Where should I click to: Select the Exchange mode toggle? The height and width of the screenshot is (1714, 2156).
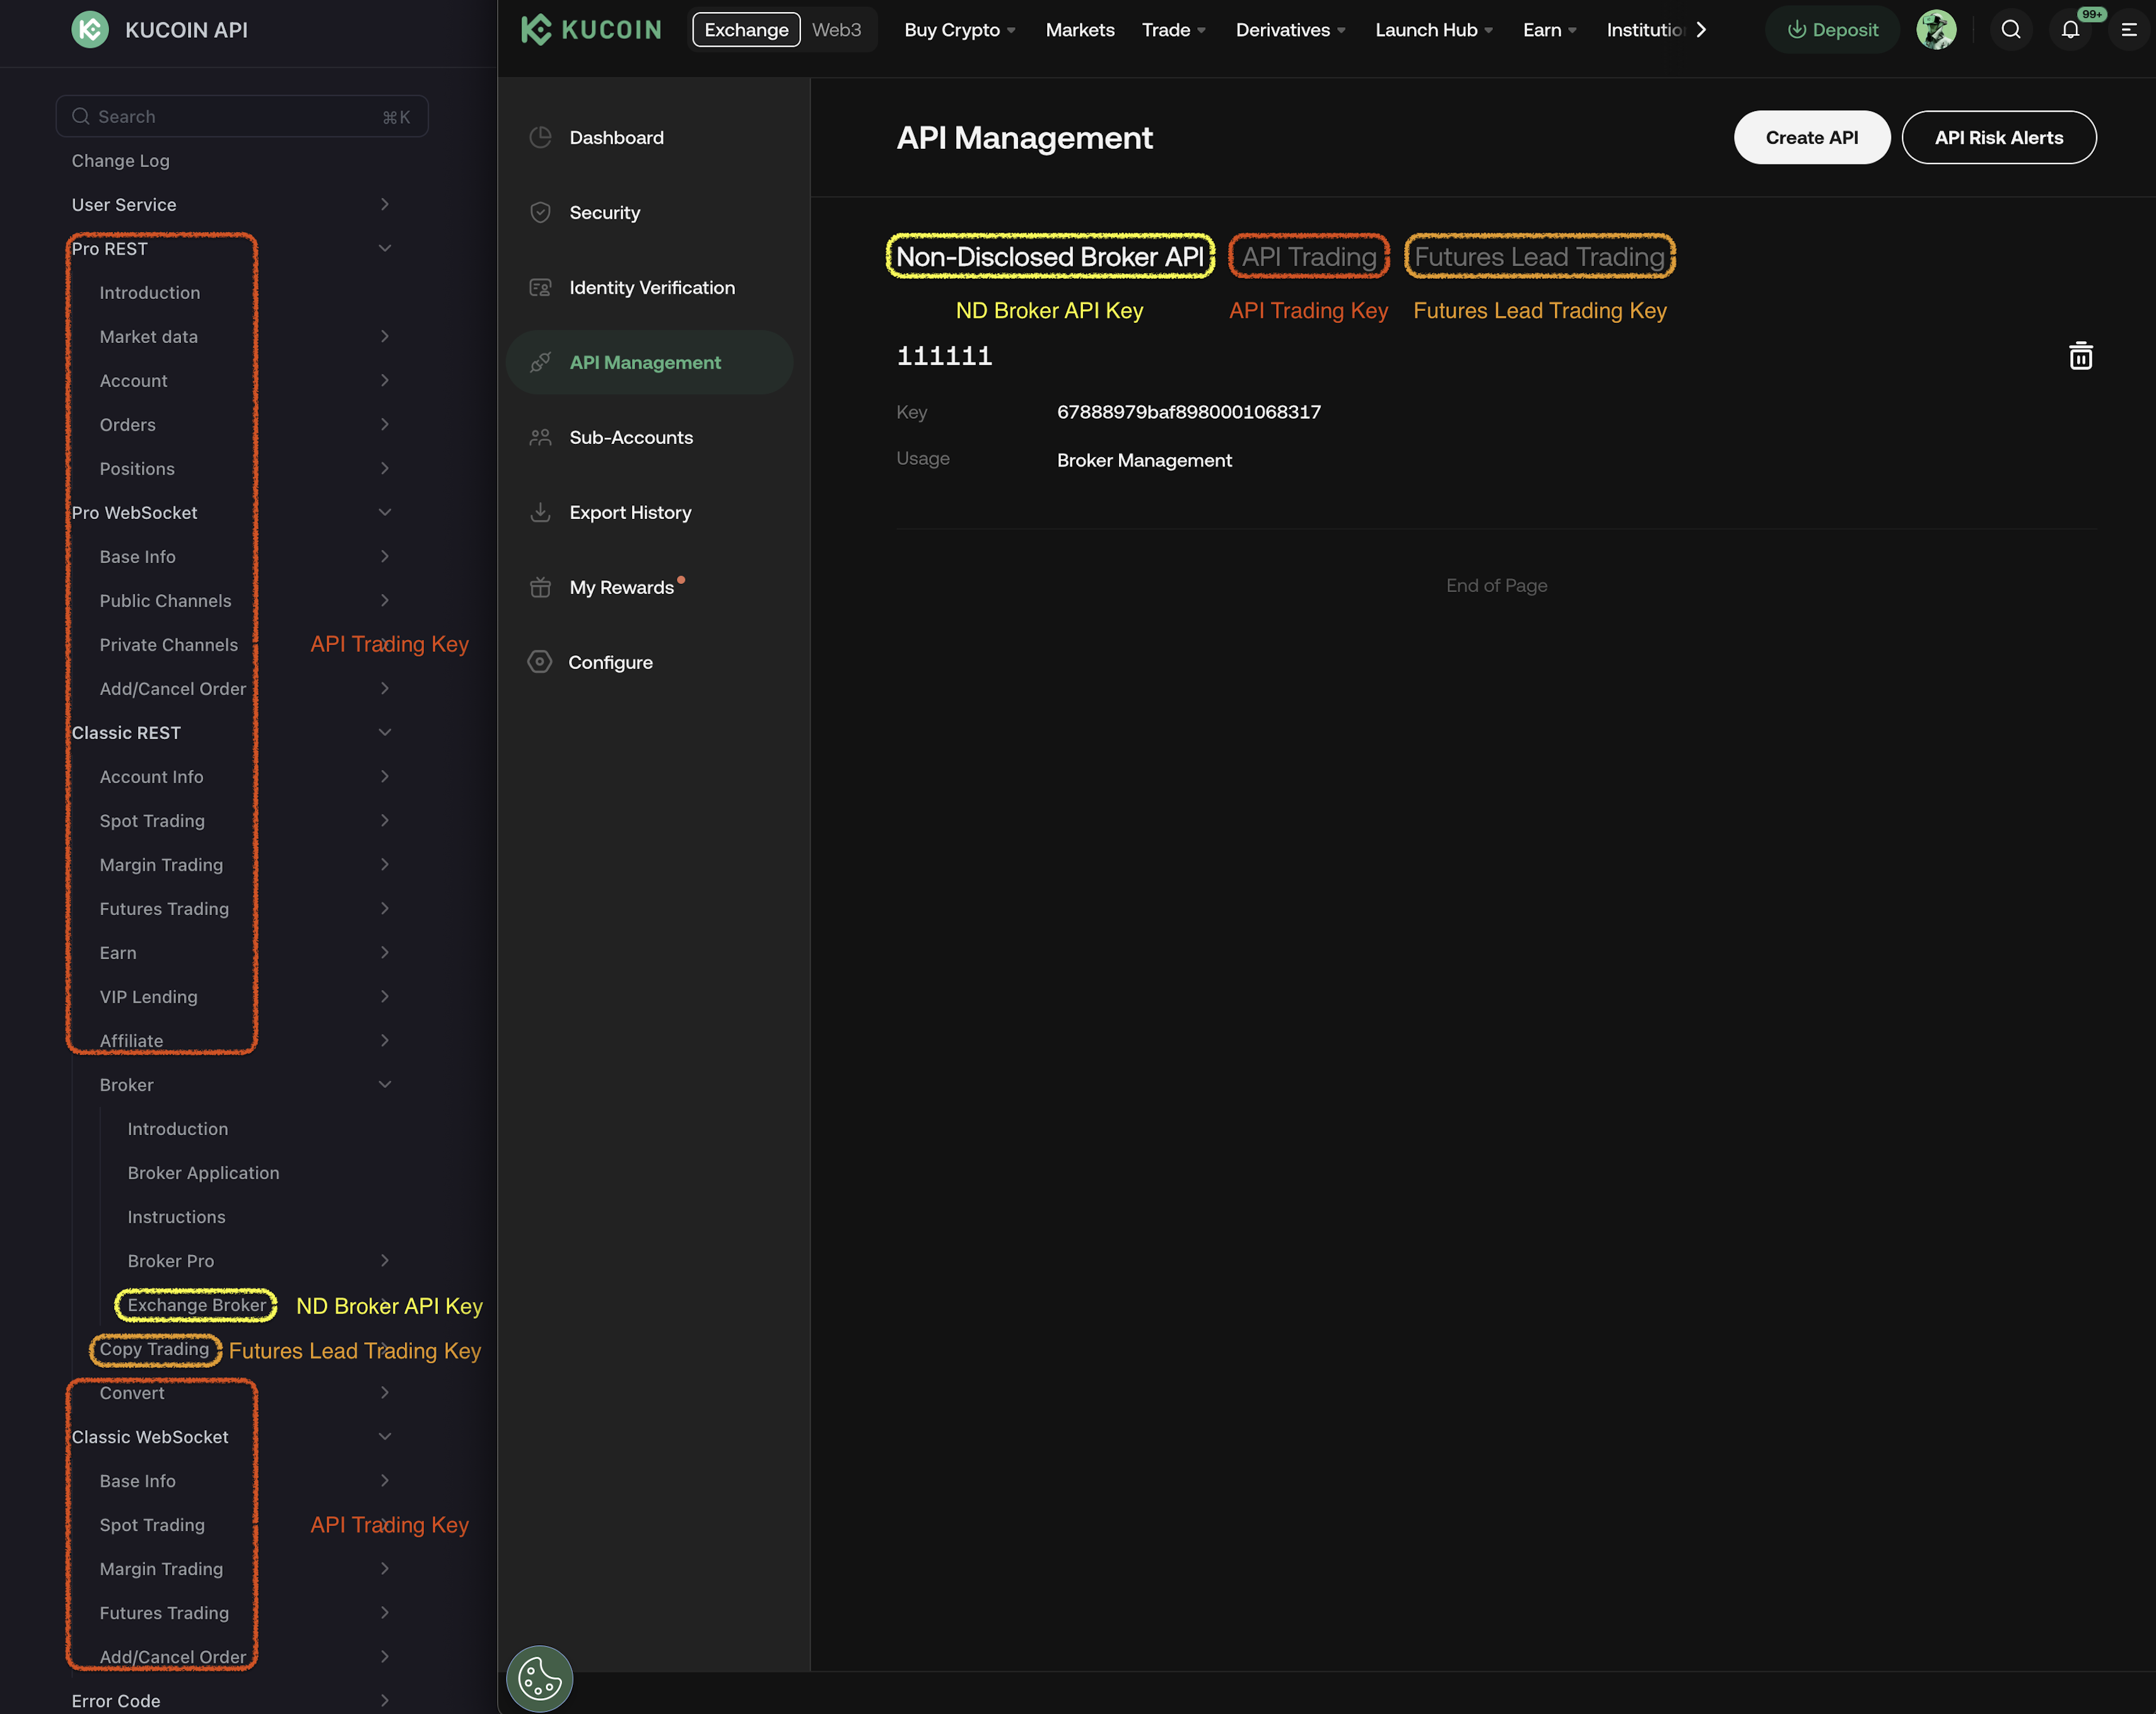coord(746,30)
